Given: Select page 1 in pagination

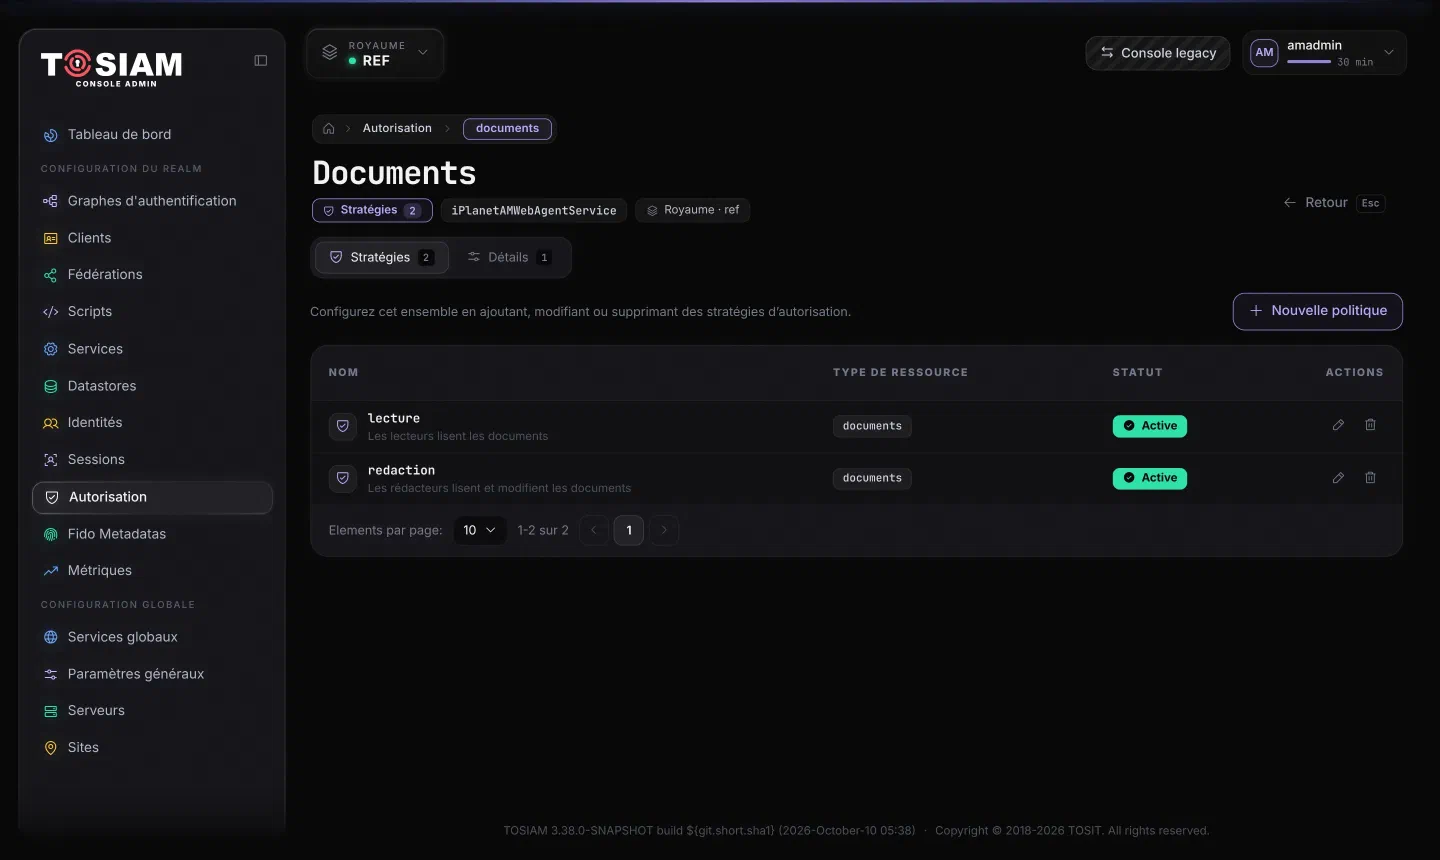Looking at the screenshot, I should [x=629, y=530].
